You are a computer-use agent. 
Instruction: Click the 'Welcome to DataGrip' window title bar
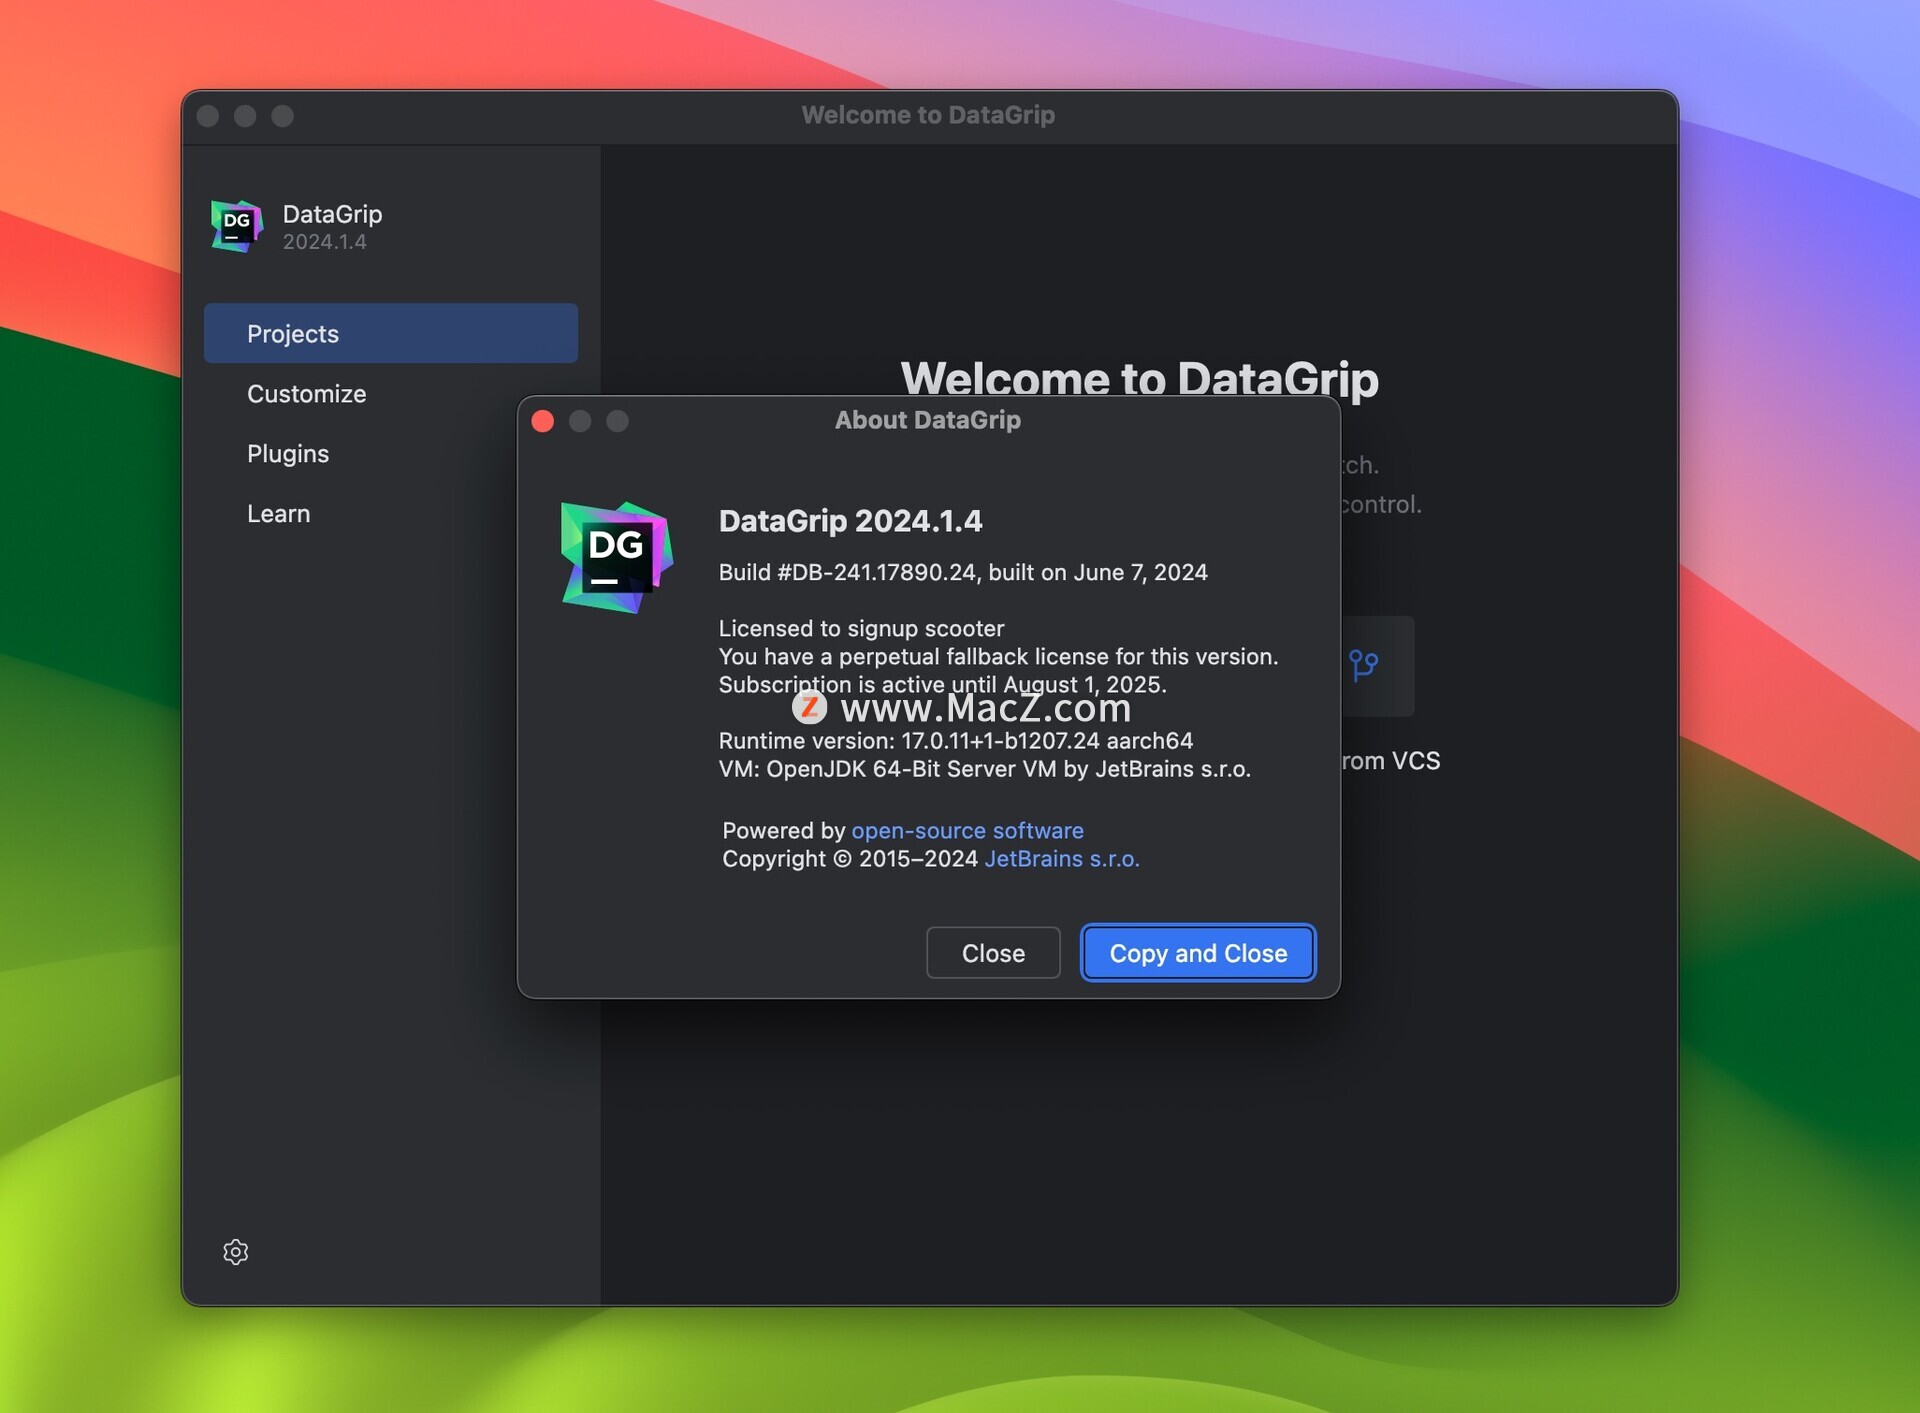[928, 115]
